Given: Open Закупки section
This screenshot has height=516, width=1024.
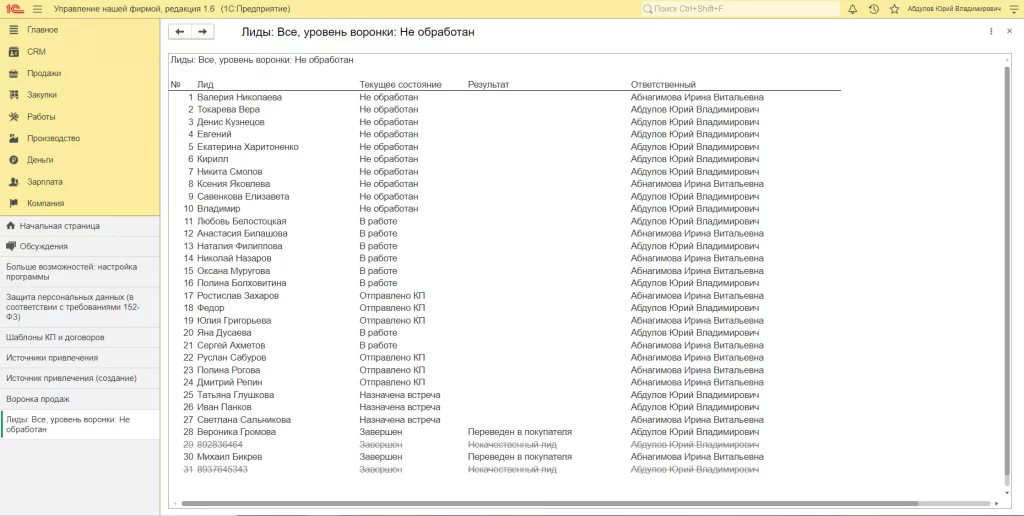Looking at the screenshot, I should [x=42, y=95].
